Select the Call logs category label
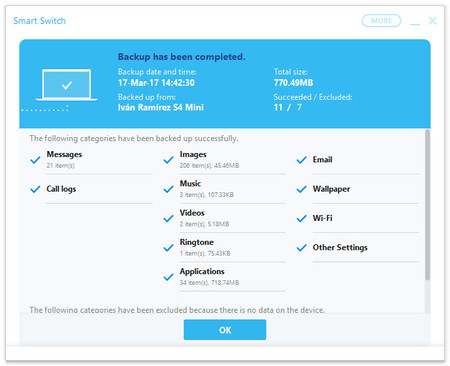450x366 pixels. 61,189
